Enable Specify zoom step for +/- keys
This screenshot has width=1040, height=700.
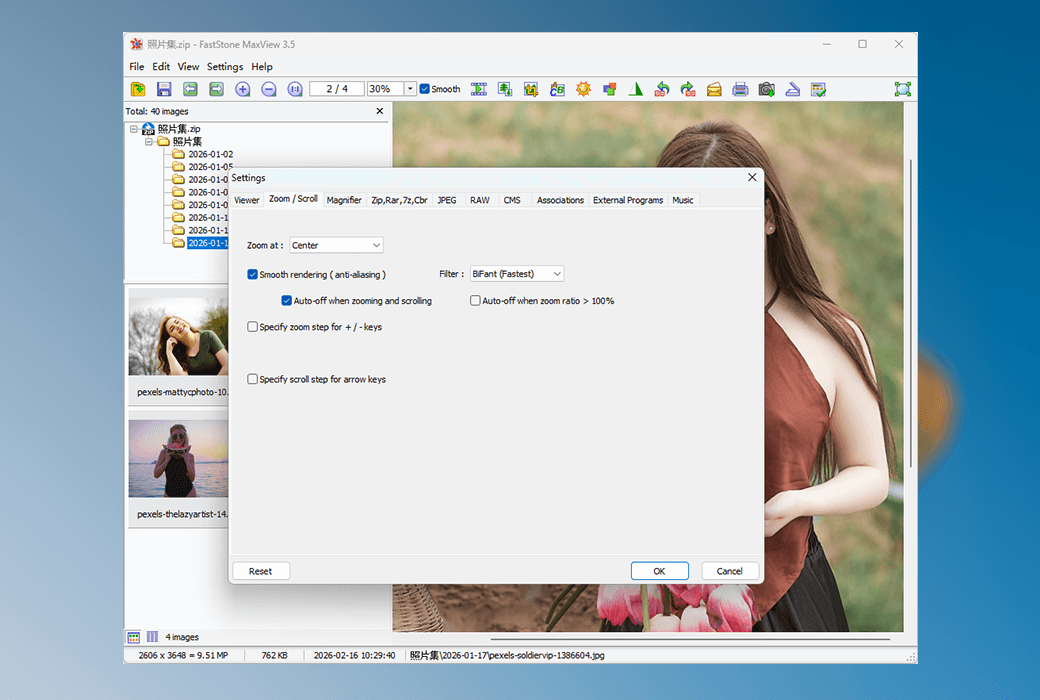(253, 327)
